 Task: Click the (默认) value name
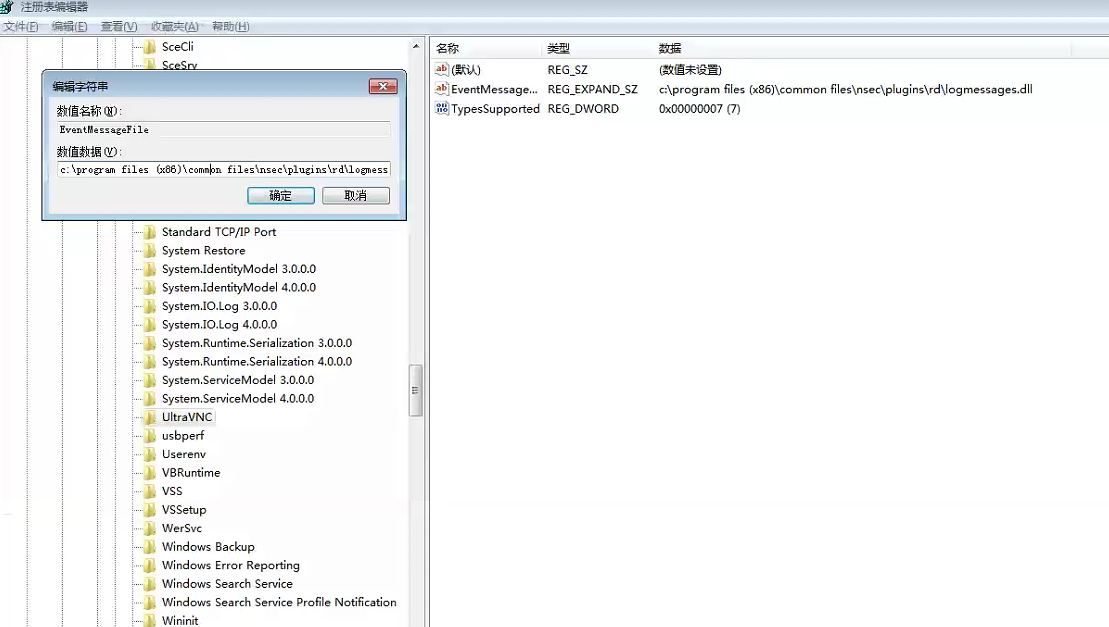(466, 69)
